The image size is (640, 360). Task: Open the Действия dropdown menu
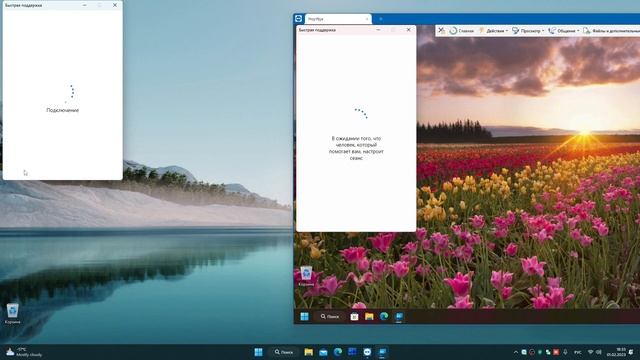click(x=493, y=31)
